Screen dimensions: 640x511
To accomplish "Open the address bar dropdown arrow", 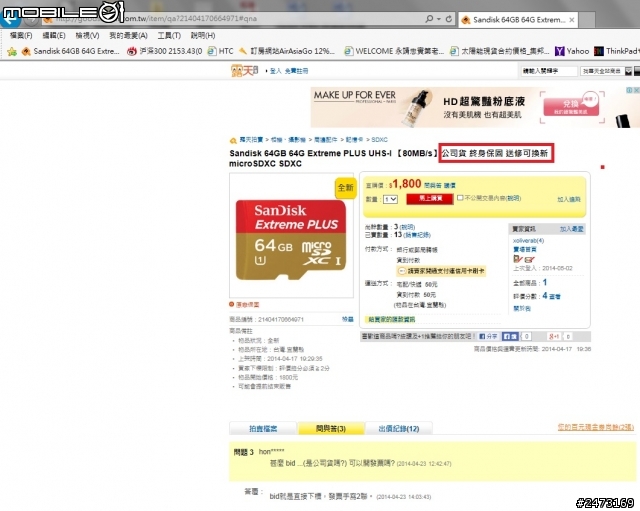I will point(439,19).
